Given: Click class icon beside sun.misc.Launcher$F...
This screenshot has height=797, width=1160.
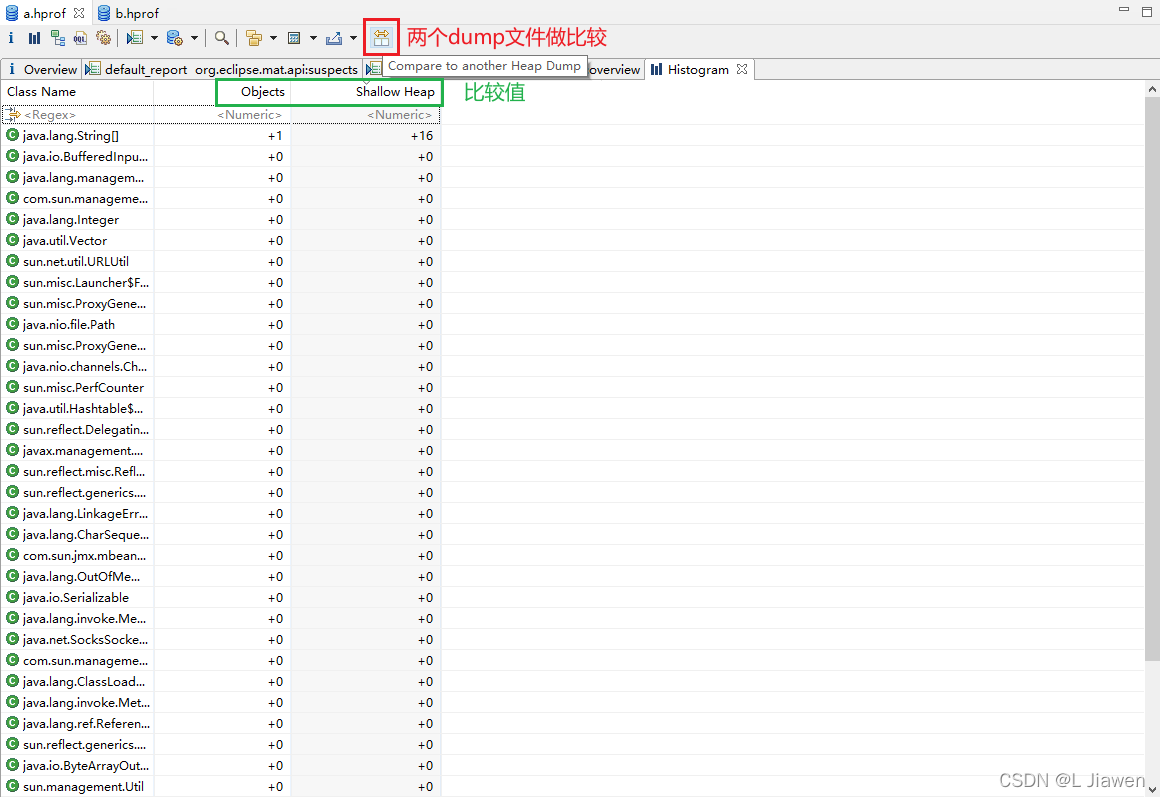Looking at the screenshot, I should click(12, 282).
